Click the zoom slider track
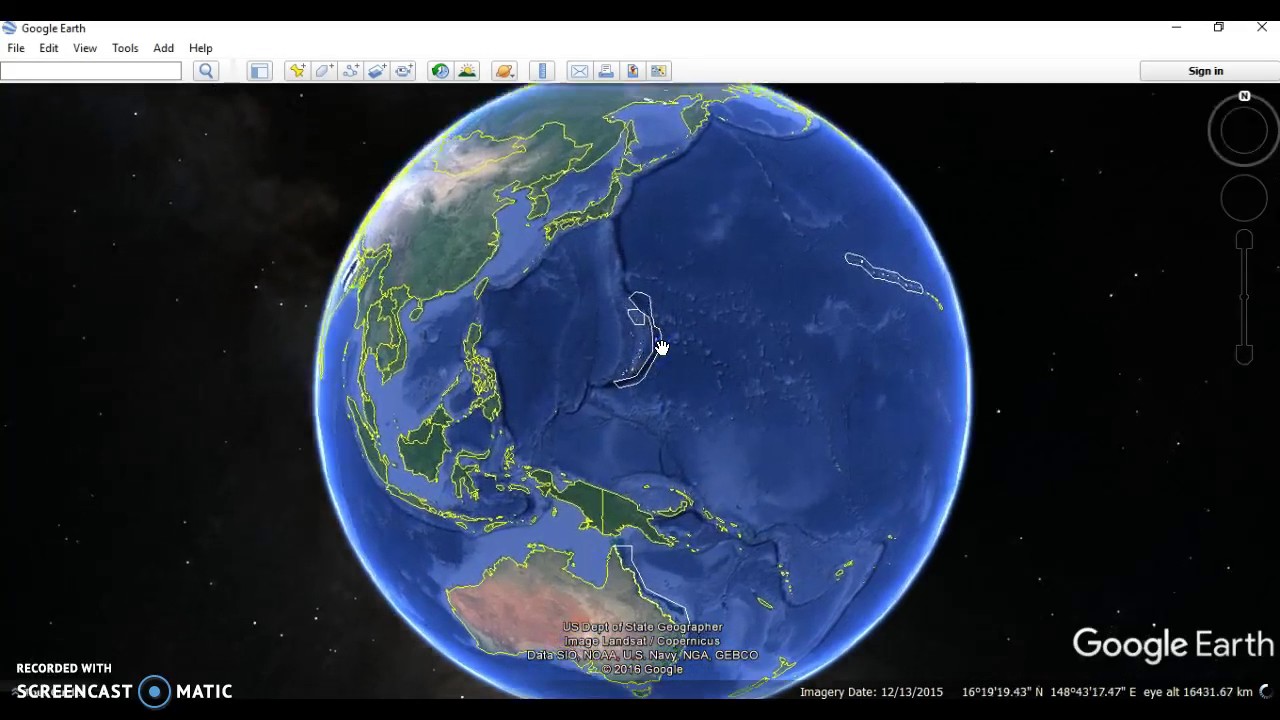The width and height of the screenshot is (1280, 720). [1244, 297]
